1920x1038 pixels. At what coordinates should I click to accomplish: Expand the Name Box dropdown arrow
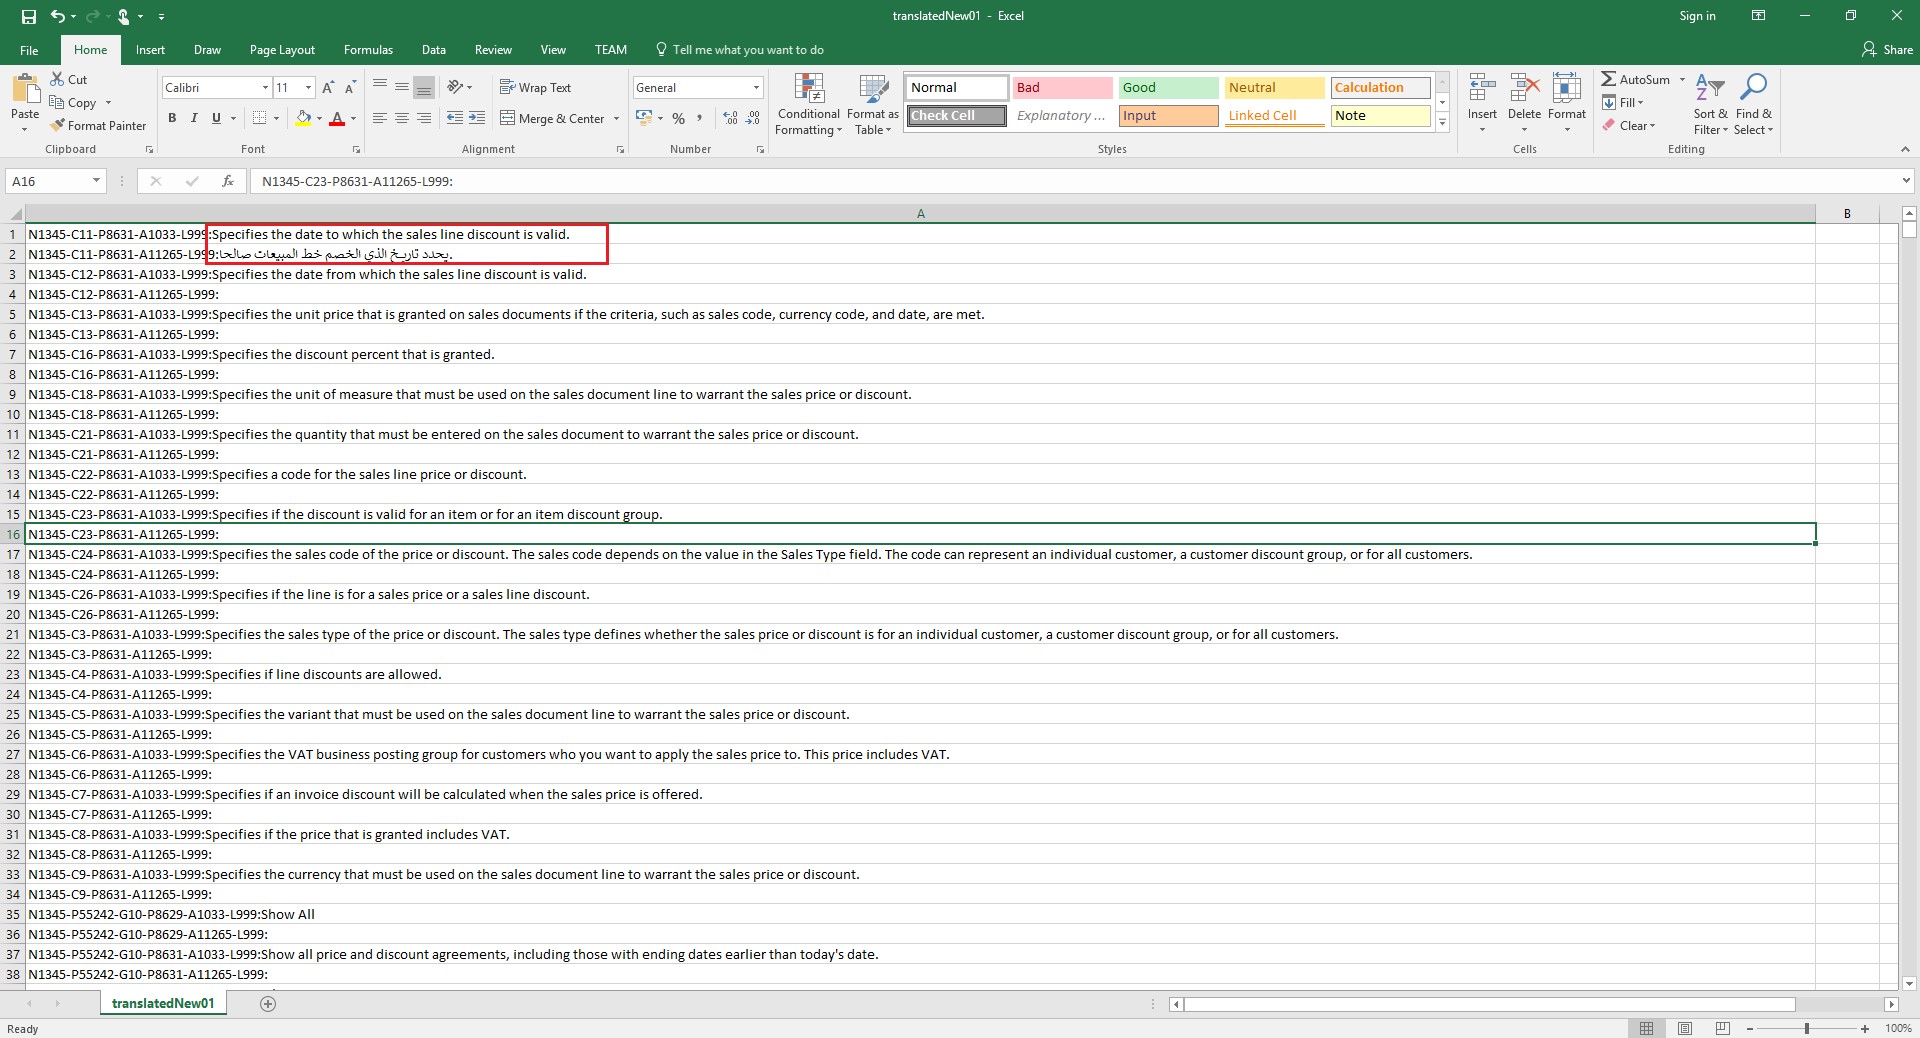click(x=96, y=181)
